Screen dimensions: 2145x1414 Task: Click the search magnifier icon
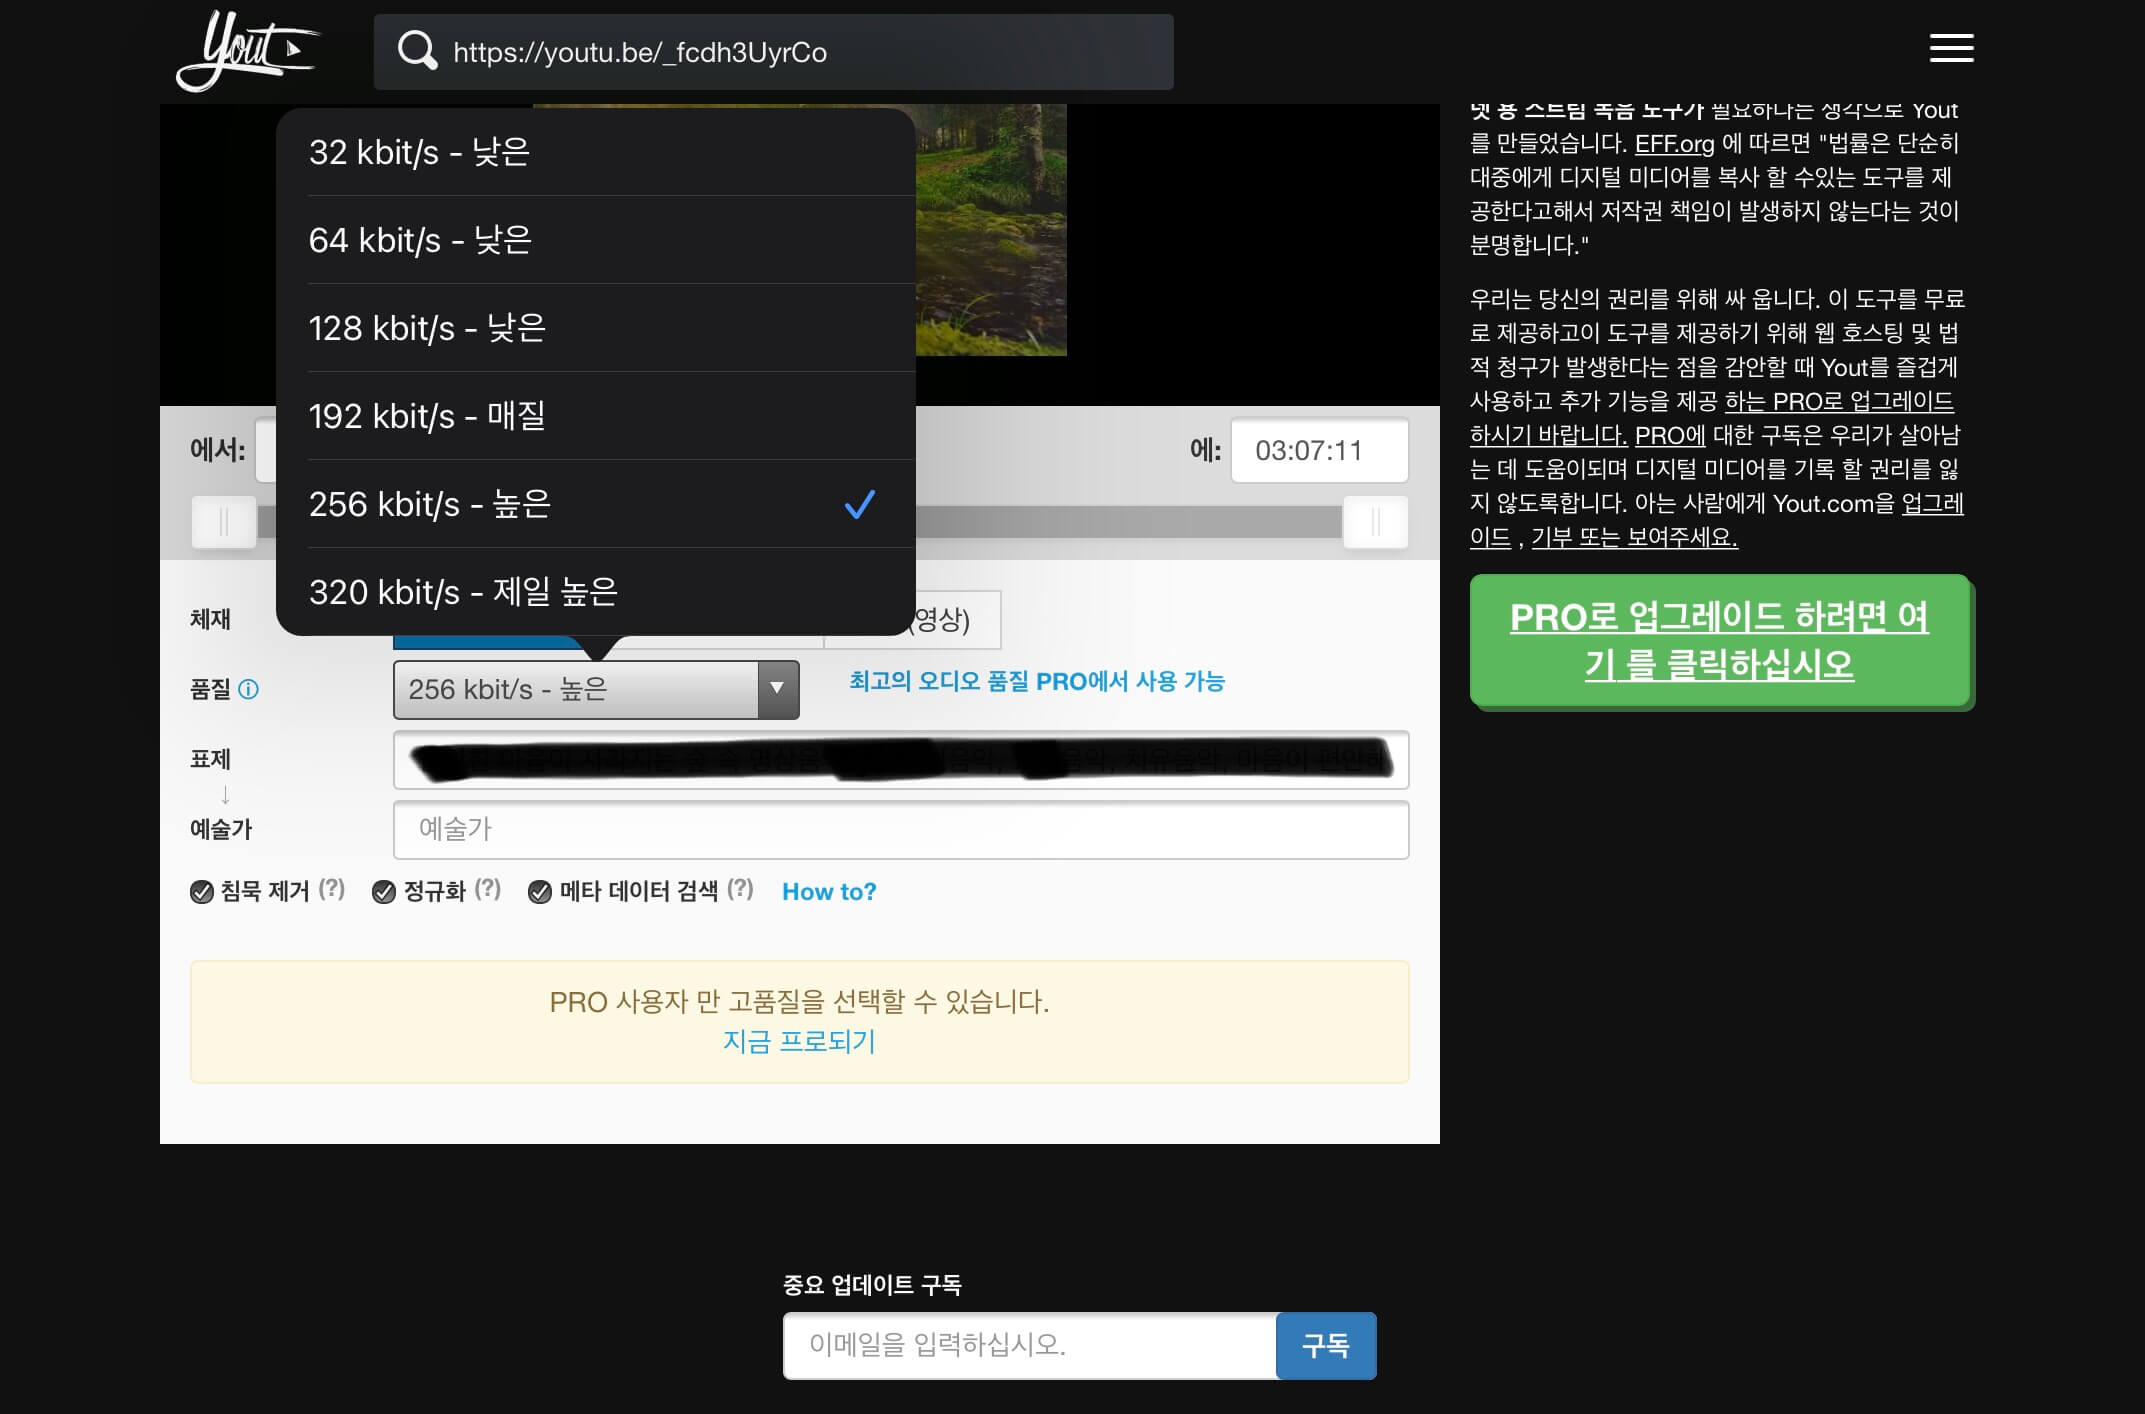(x=417, y=51)
